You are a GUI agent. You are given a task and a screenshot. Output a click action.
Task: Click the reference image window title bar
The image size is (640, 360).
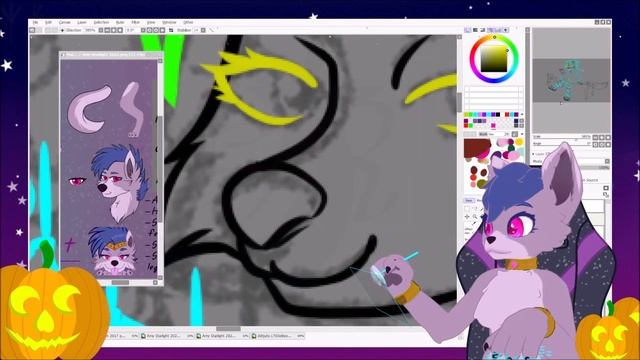(x=111, y=54)
